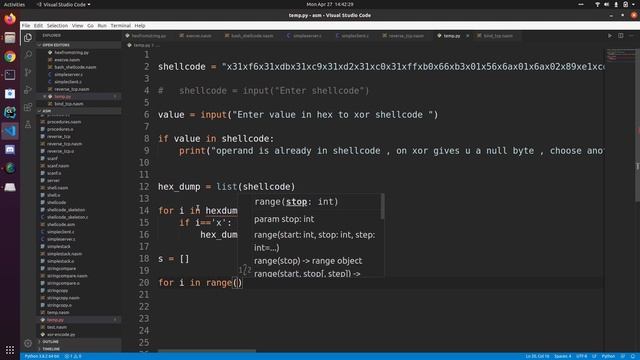Image resolution: width=640 pixels, height=360 pixels.
Task: Open the Visual Studio Code app menu dropdown
Action: point(64,4)
